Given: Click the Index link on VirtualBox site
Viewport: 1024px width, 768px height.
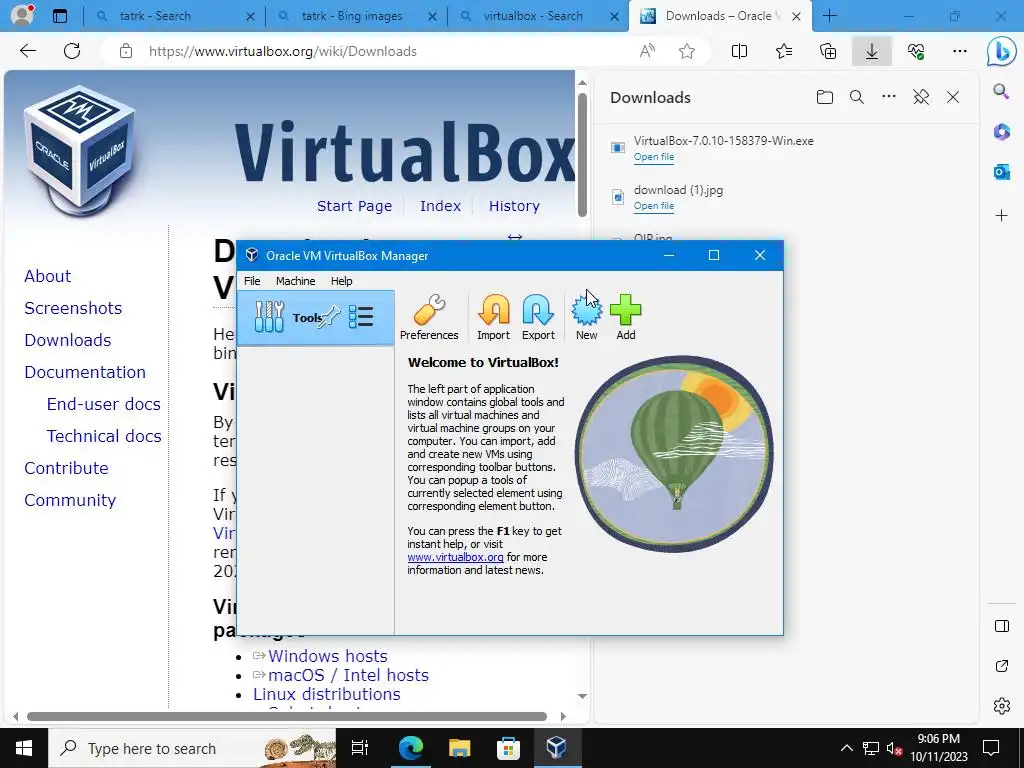Looking at the screenshot, I should coord(440,206).
